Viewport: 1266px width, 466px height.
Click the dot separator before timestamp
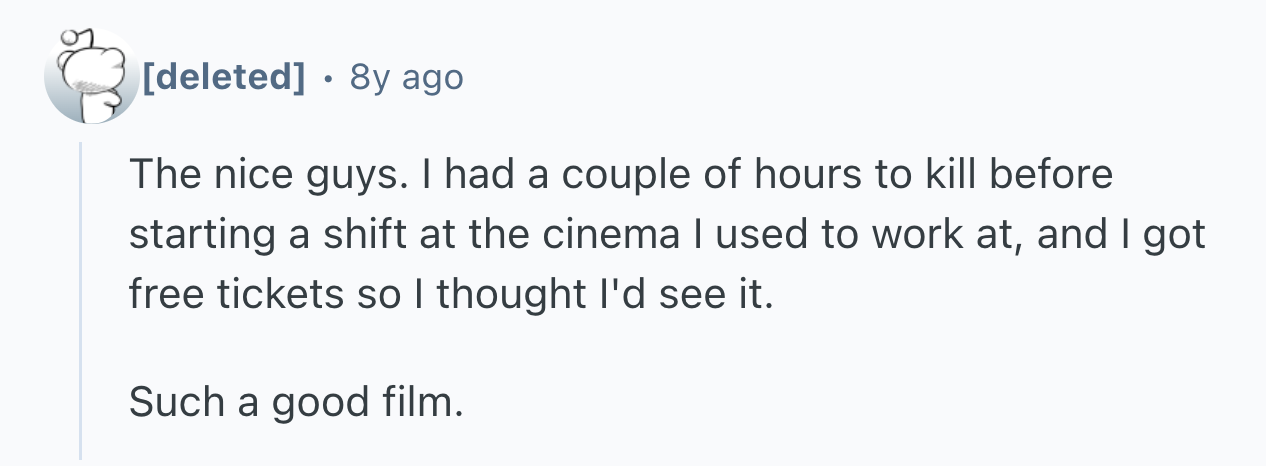pos(328,77)
